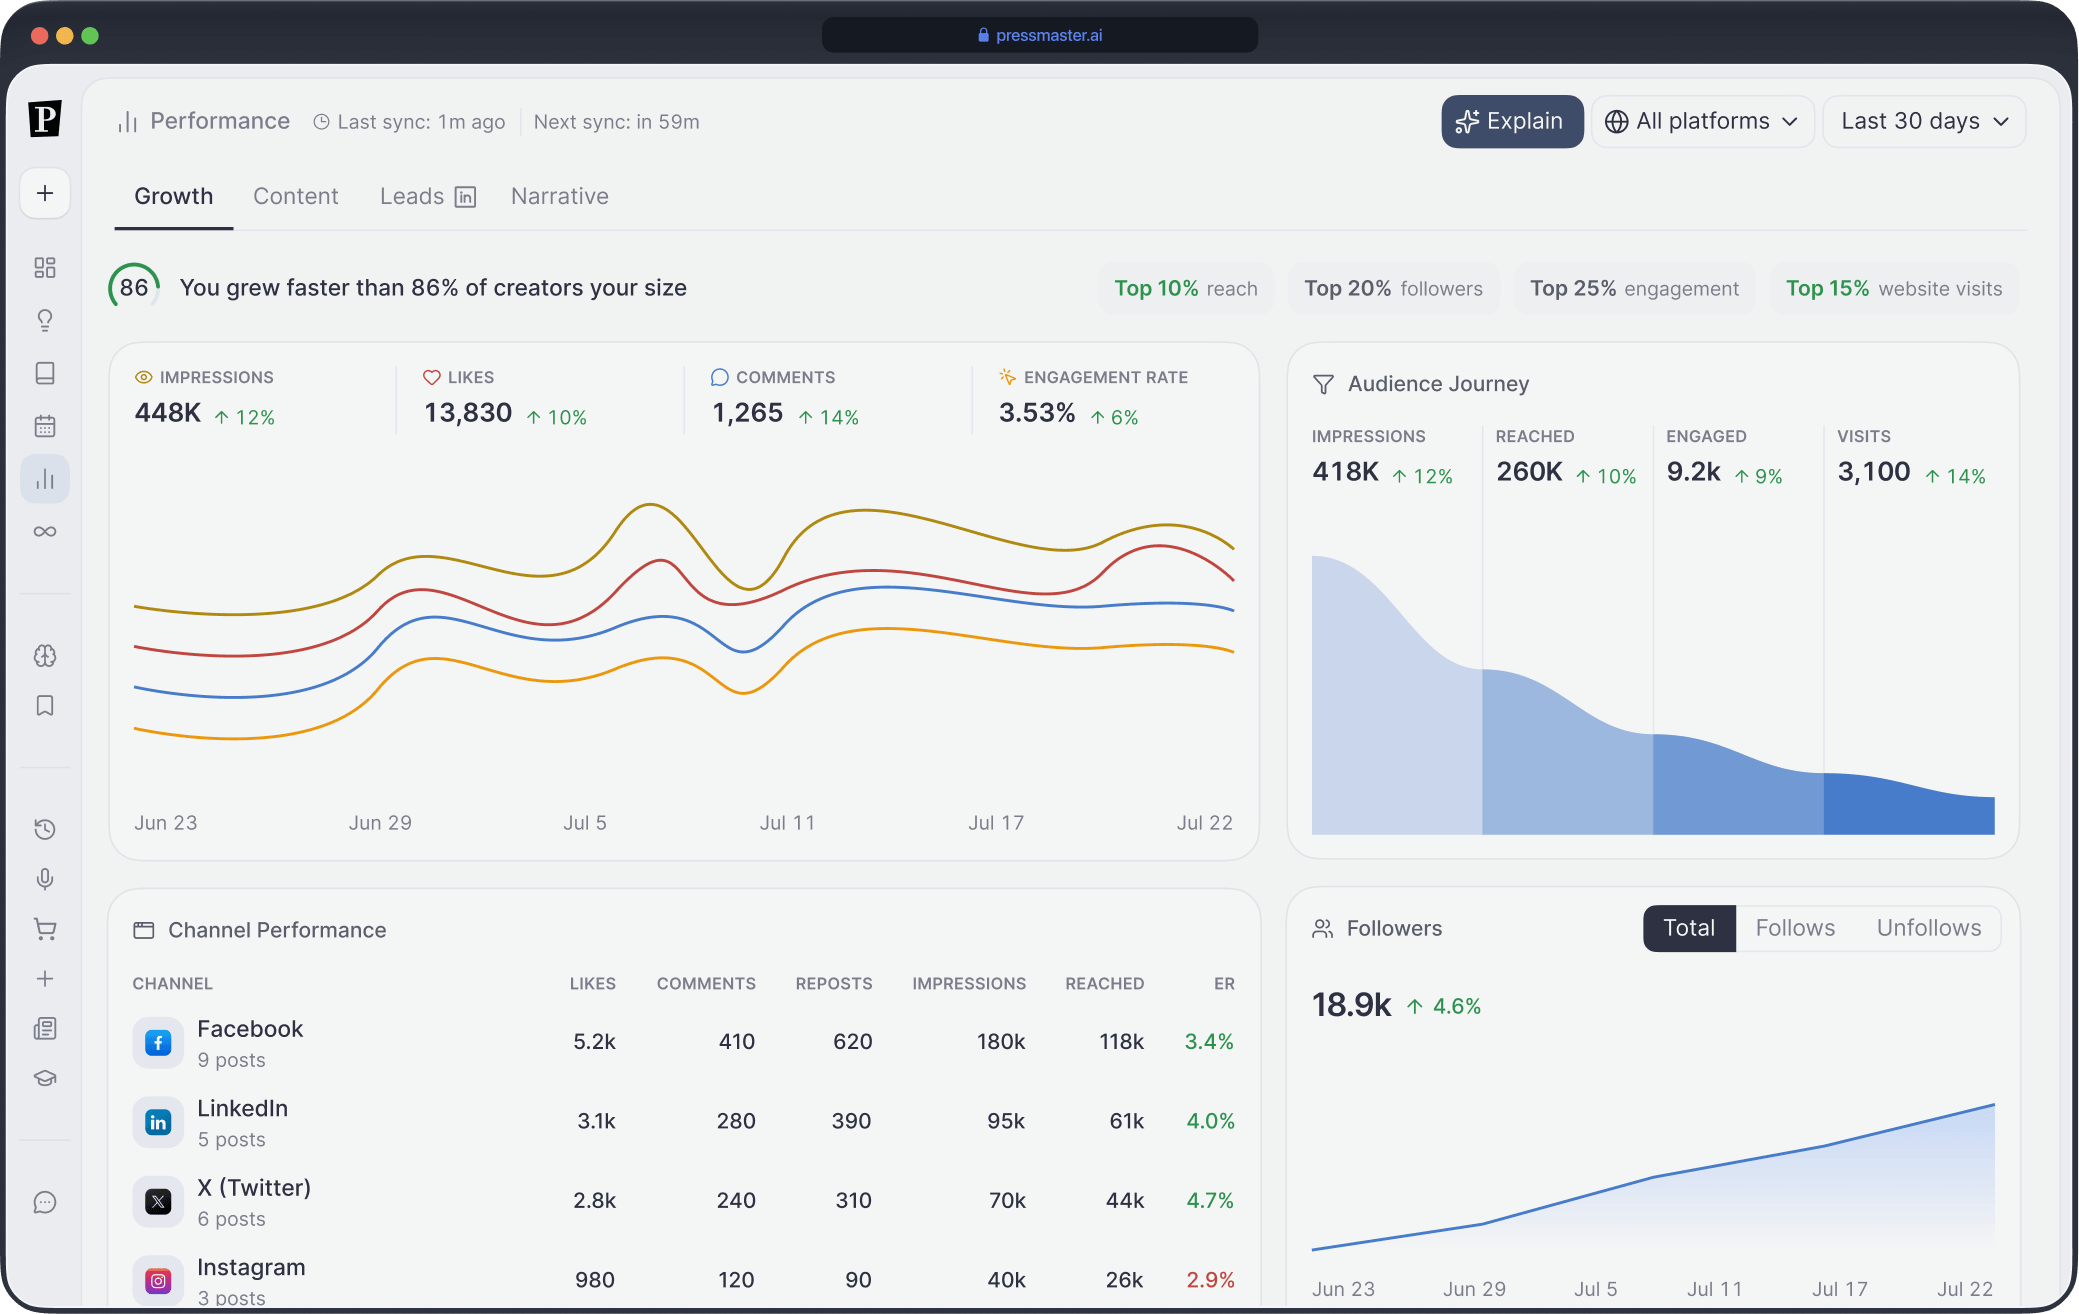Viewport: 2079px width, 1314px height.
Task: Open the brain icon in sidebar
Action: click(45, 656)
